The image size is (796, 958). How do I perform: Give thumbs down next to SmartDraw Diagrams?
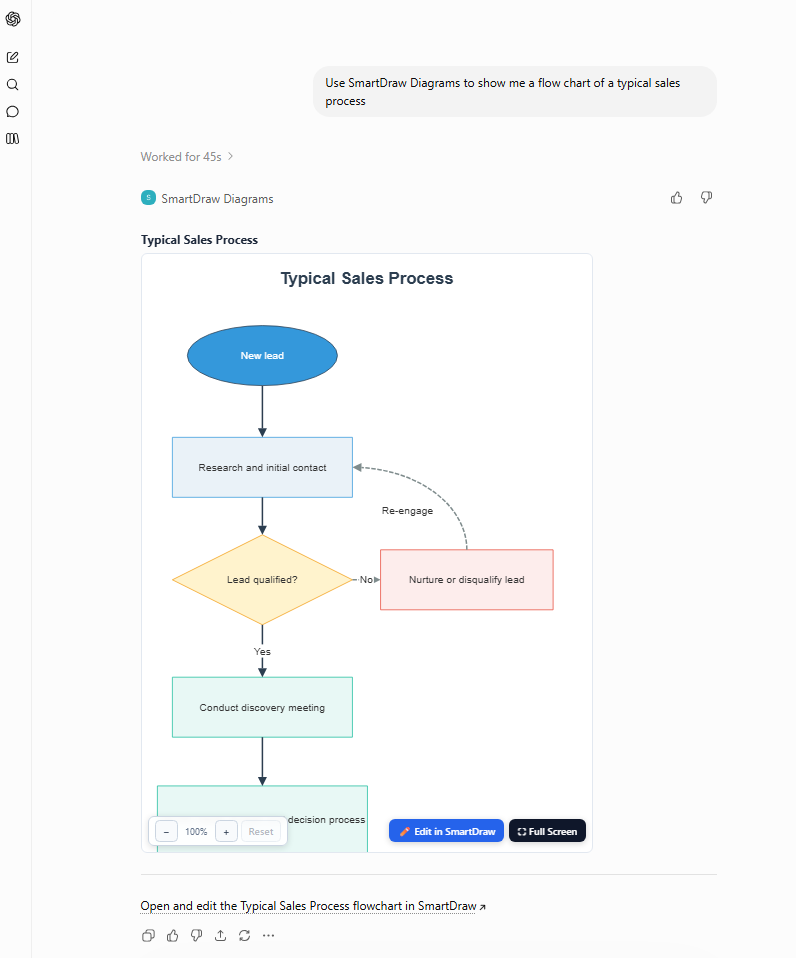click(x=706, y=198)
